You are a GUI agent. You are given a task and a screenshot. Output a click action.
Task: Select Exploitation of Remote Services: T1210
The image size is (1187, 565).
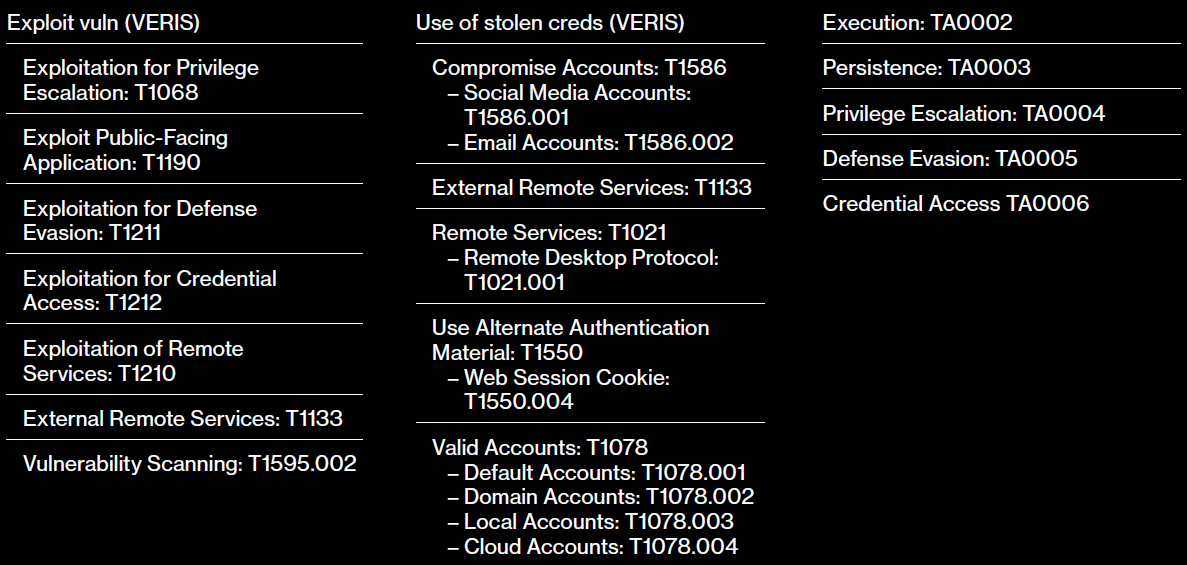[x=133, y=361]
